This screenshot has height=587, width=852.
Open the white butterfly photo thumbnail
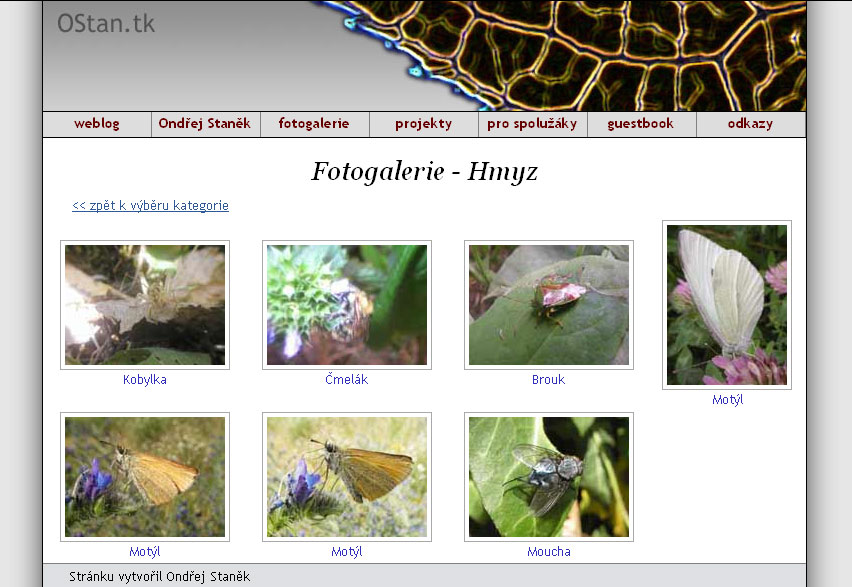[727, 305]
